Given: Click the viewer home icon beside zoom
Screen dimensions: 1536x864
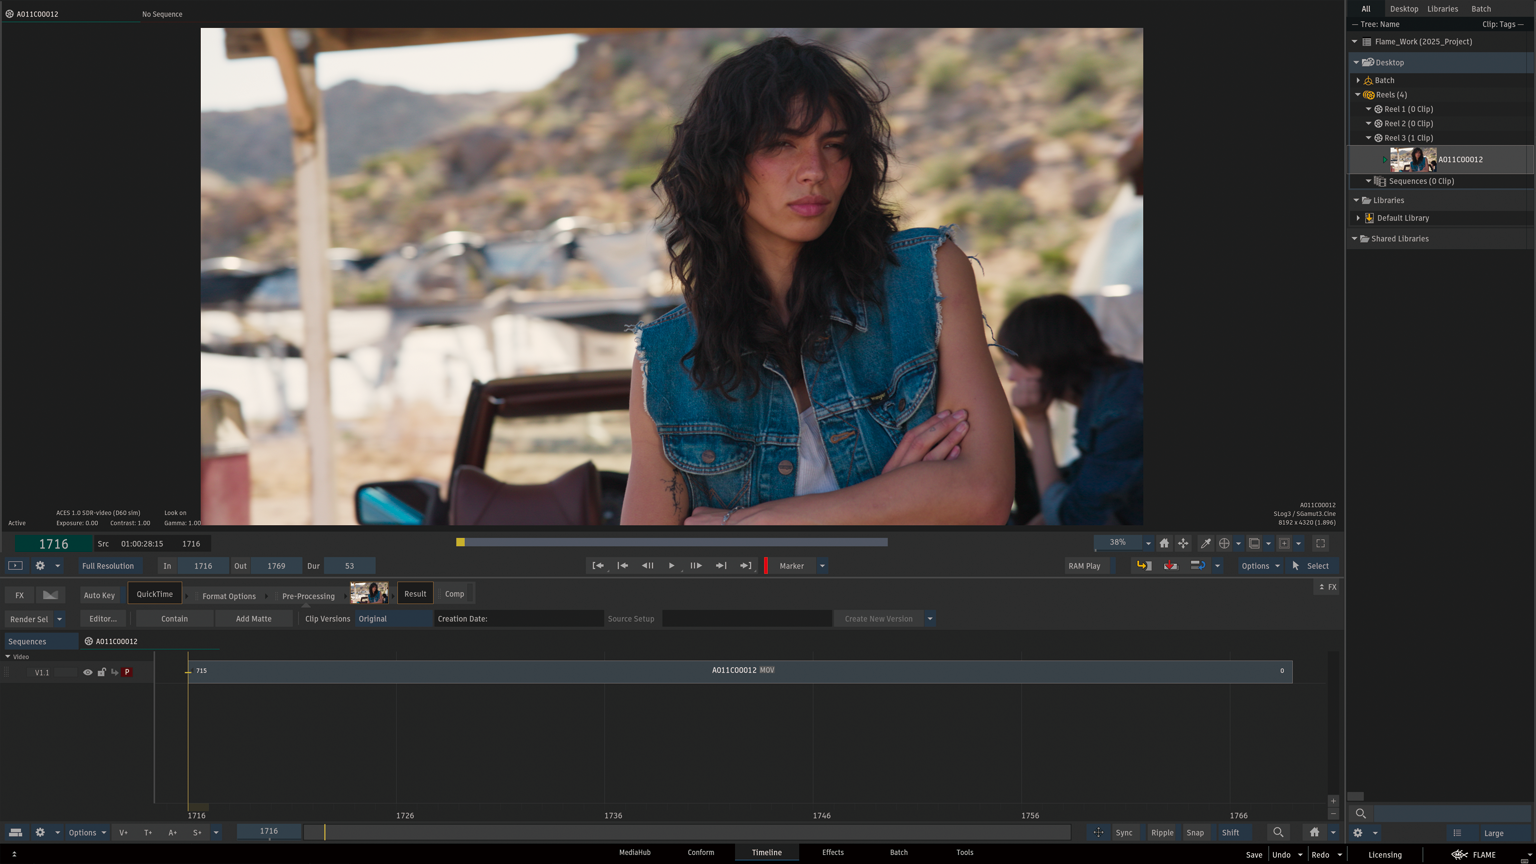Looking at the screenshot, I should pos(1164,544).
